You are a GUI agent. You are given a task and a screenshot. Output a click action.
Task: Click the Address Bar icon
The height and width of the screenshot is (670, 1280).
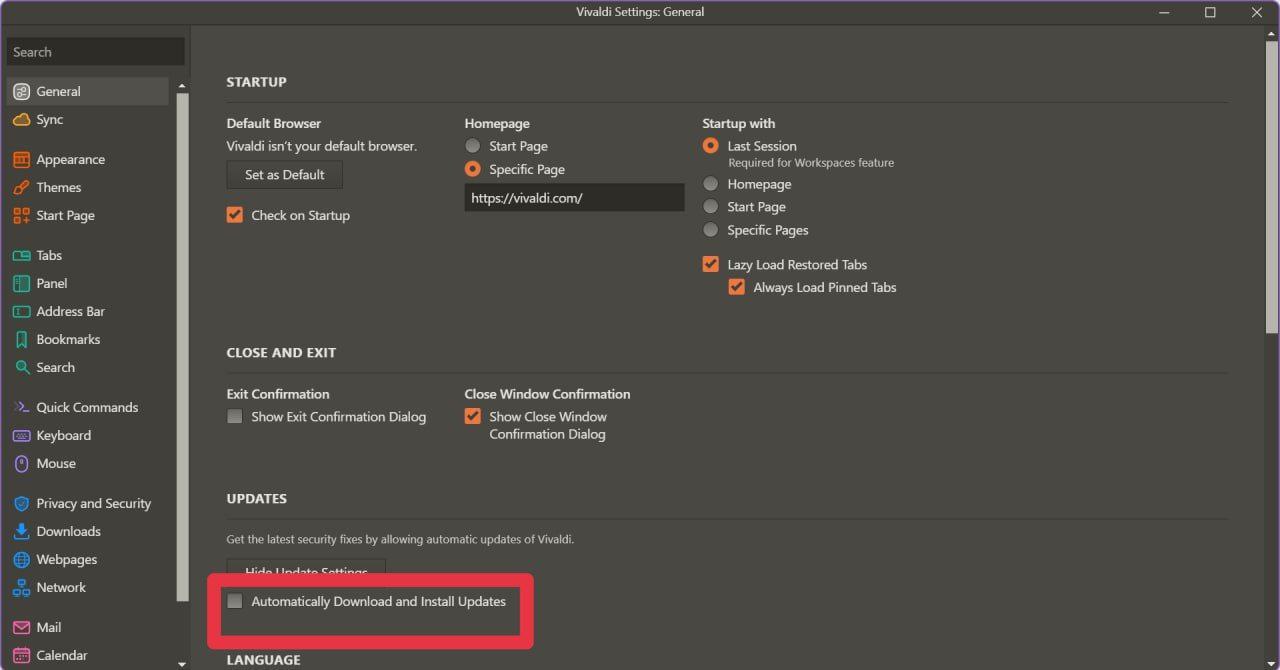(21, 311)
